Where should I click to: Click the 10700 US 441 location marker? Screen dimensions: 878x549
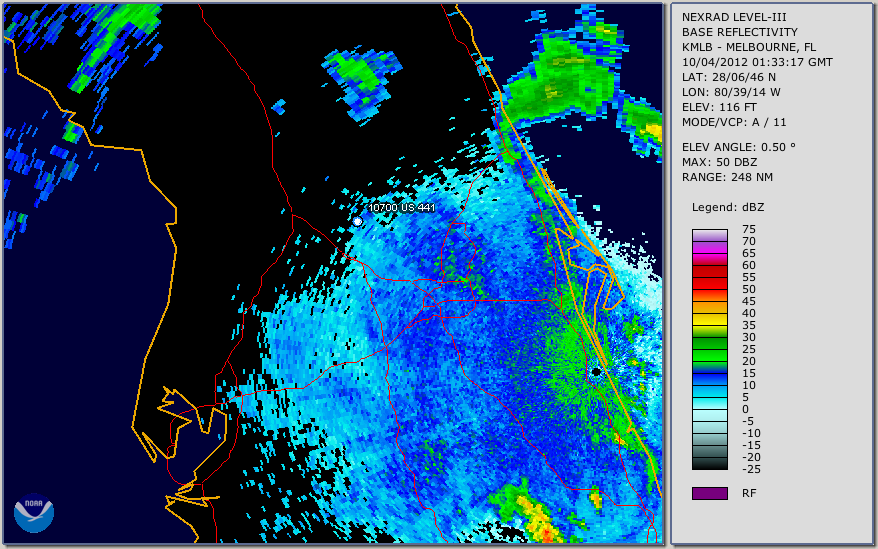coord(357,222)
